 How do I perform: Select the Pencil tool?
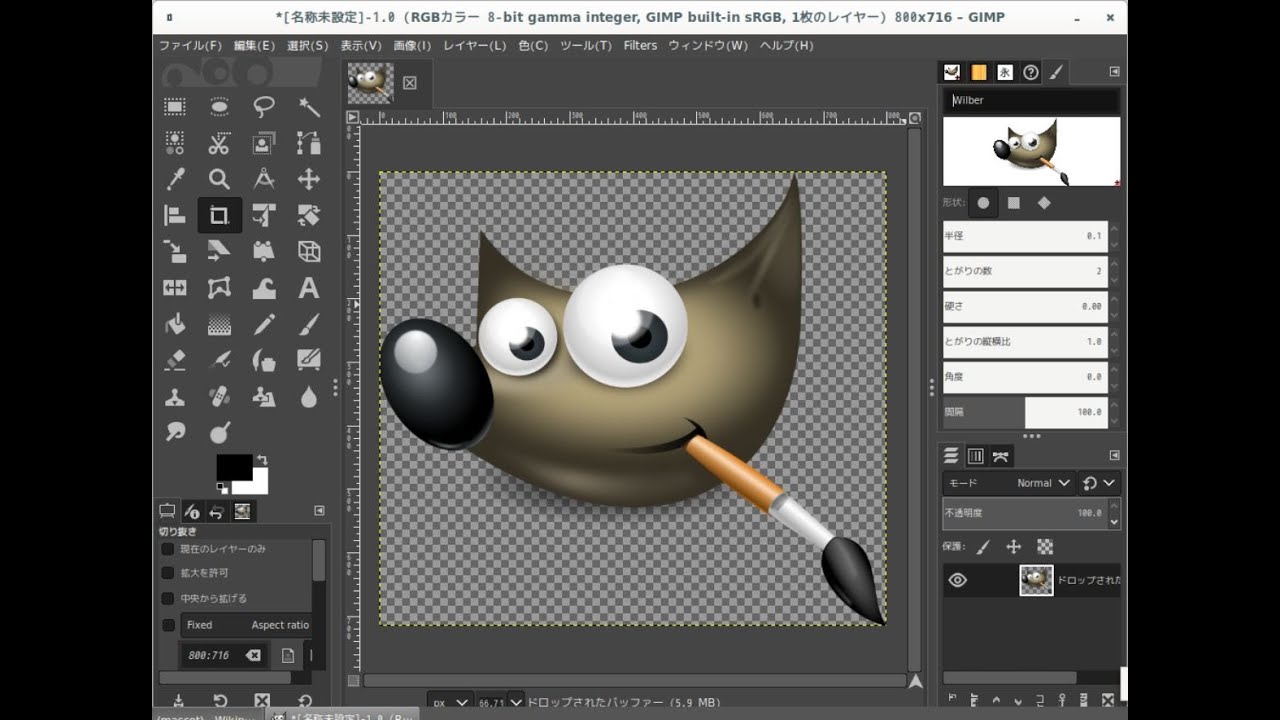tap(264, 324)
